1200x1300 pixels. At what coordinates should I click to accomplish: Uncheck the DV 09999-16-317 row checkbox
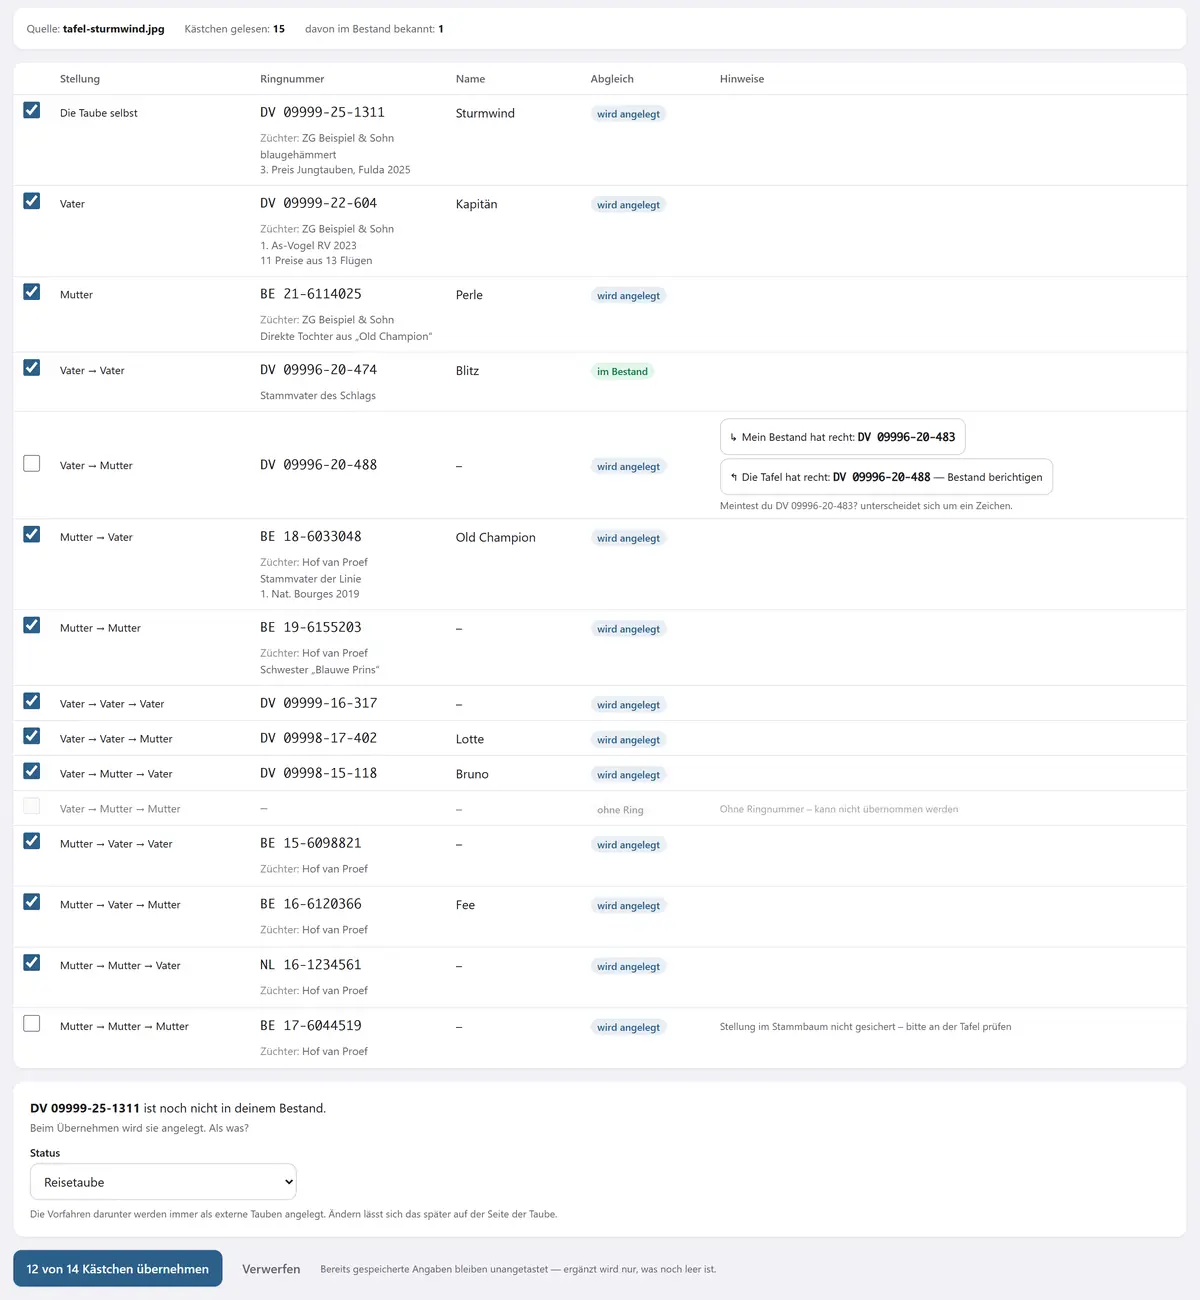coord(32,701)
